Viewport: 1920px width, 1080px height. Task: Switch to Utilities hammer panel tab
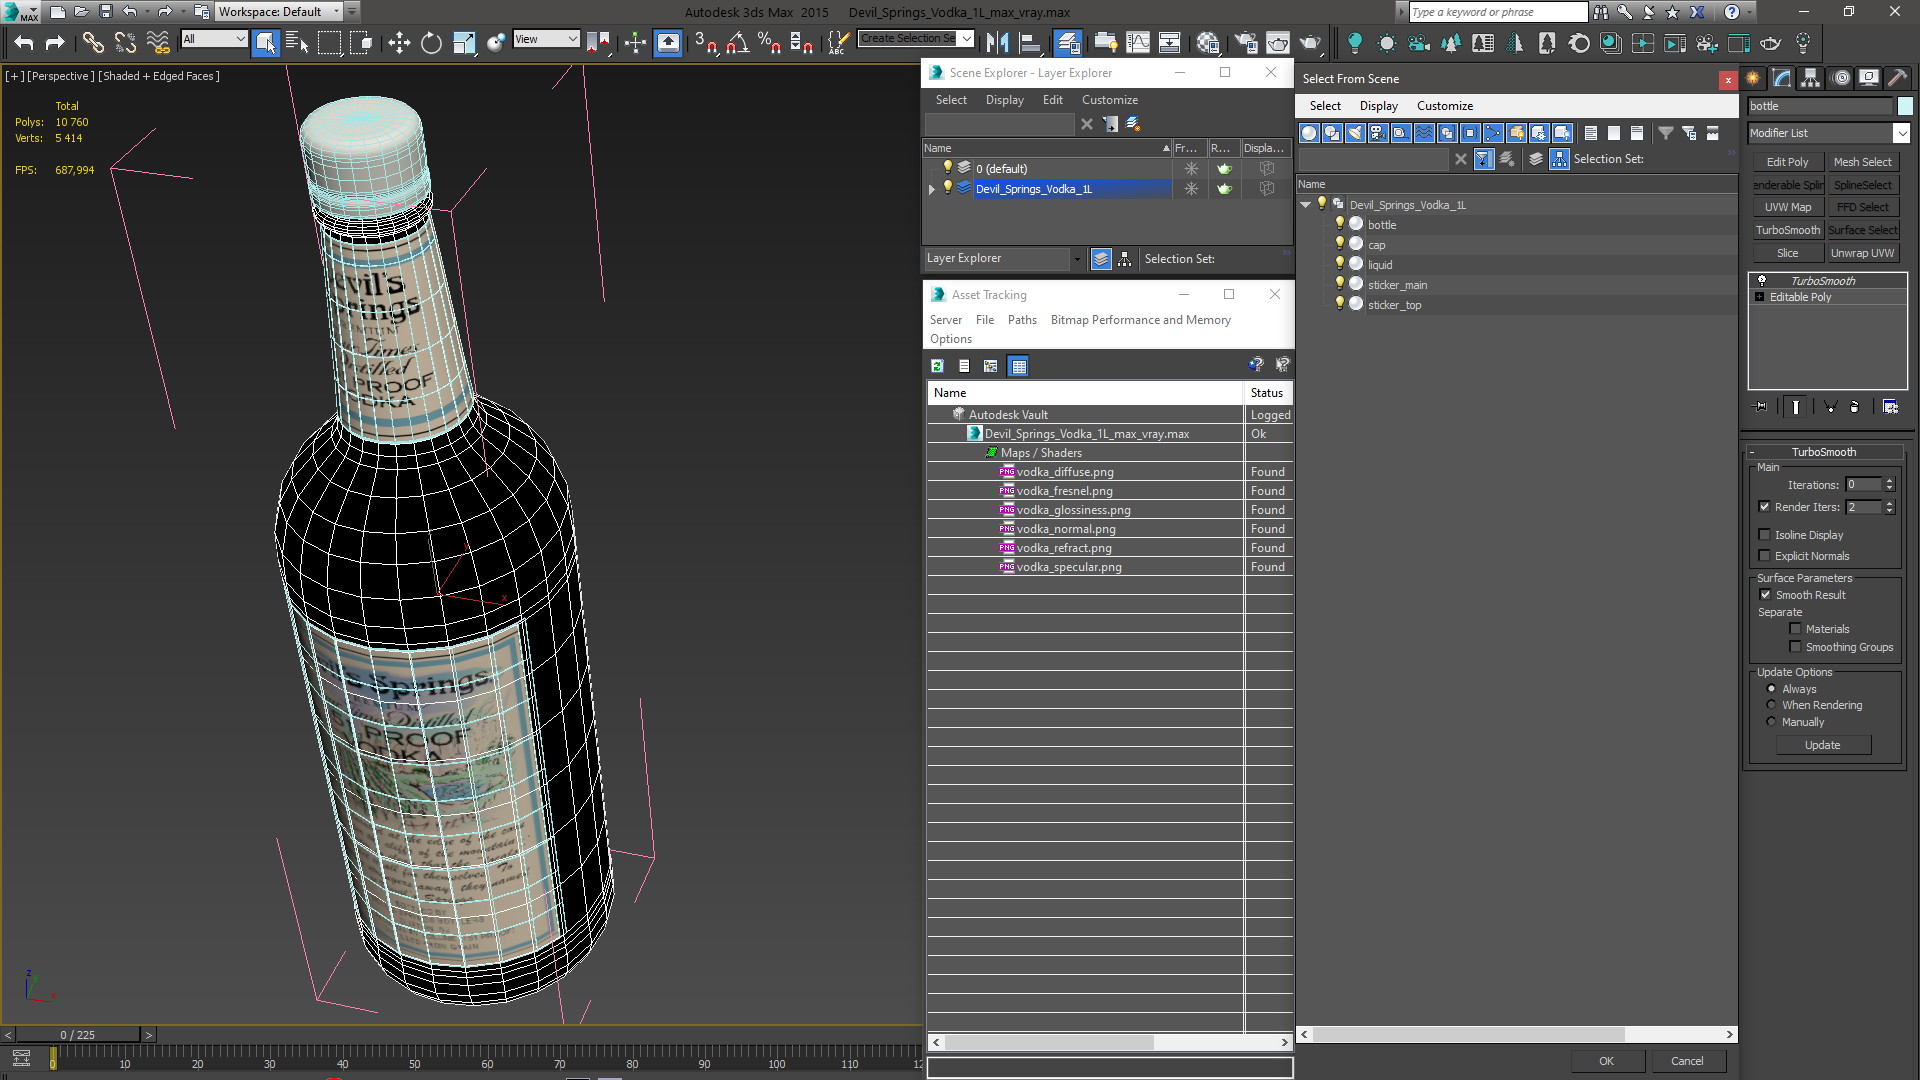(1897, 78)
